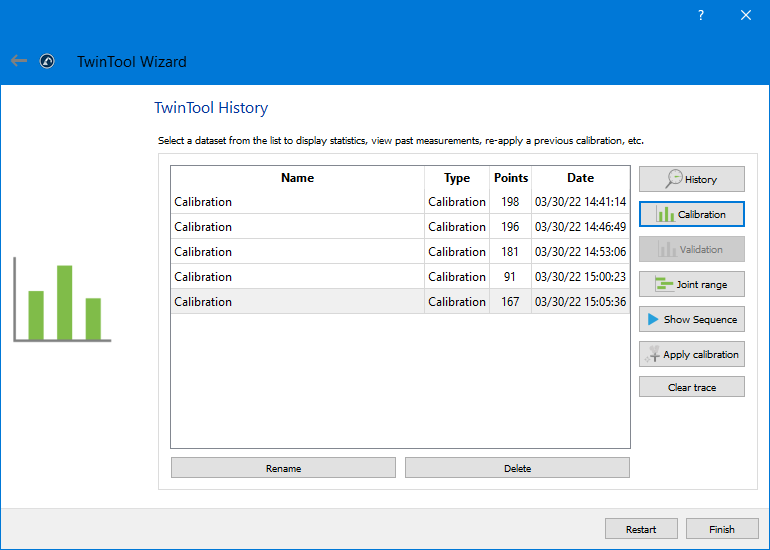770x550 pixels.
Task: Play Show Sequence
Action: click(691, 319)
